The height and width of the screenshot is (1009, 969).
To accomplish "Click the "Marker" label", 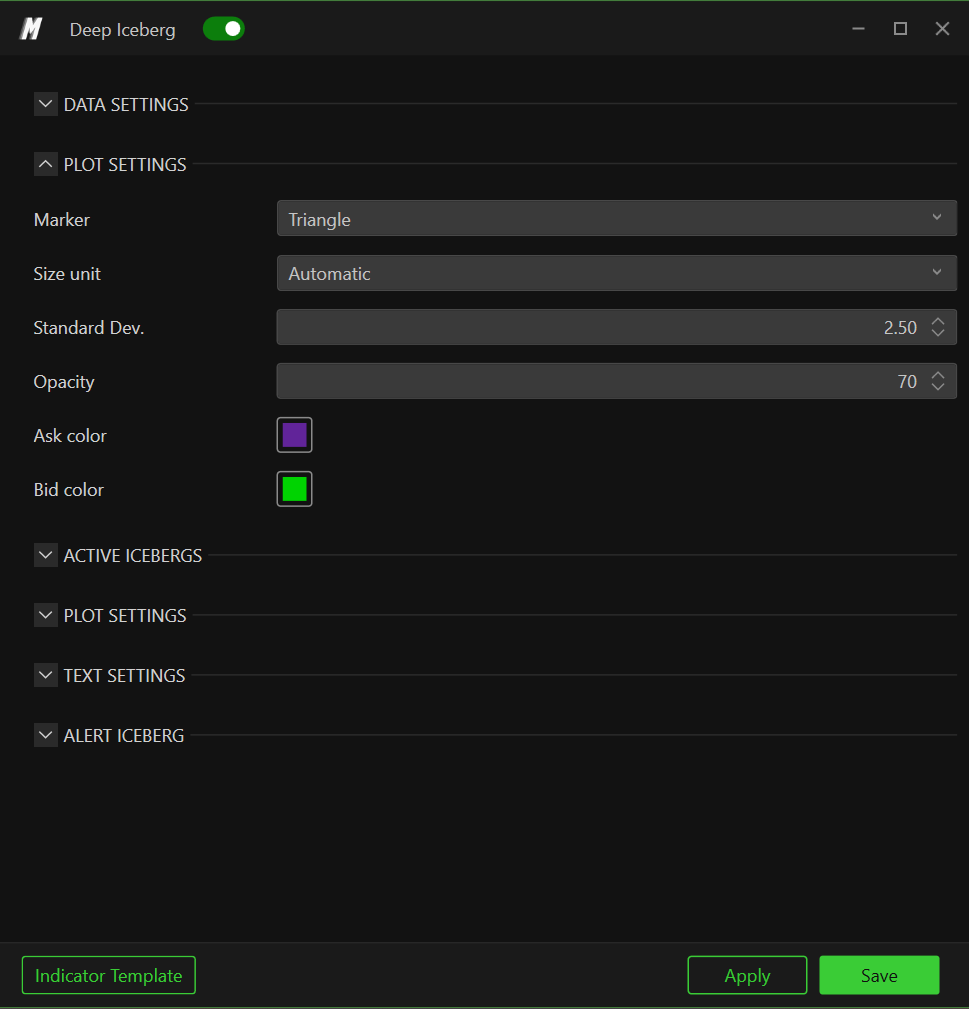I will coord(62,219).
